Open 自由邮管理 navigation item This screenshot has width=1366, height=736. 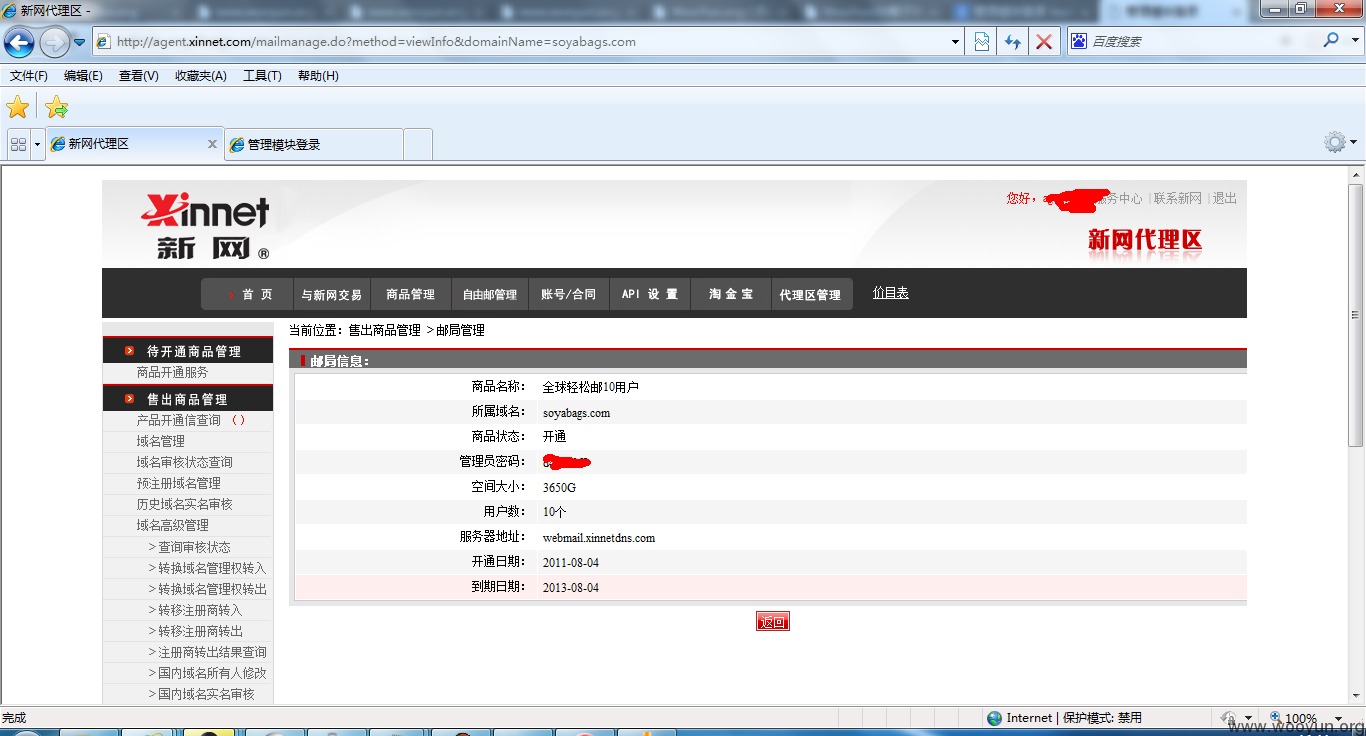click(x=489, y=294)
